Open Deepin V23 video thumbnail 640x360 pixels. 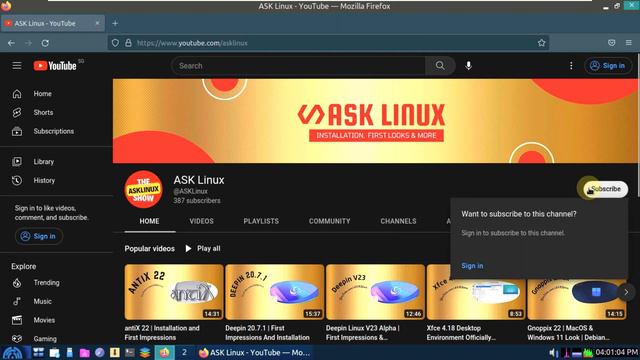pos(376,292)
